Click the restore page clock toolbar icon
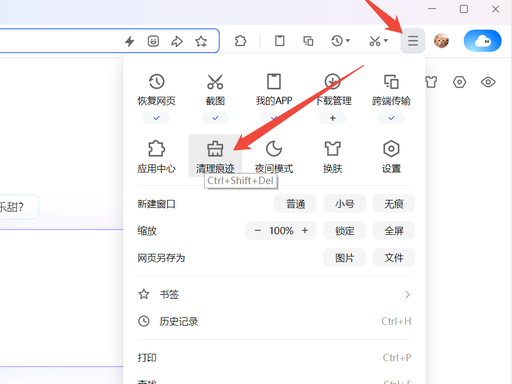Screen dimensions: 512x384 click(x=337, y=41)
